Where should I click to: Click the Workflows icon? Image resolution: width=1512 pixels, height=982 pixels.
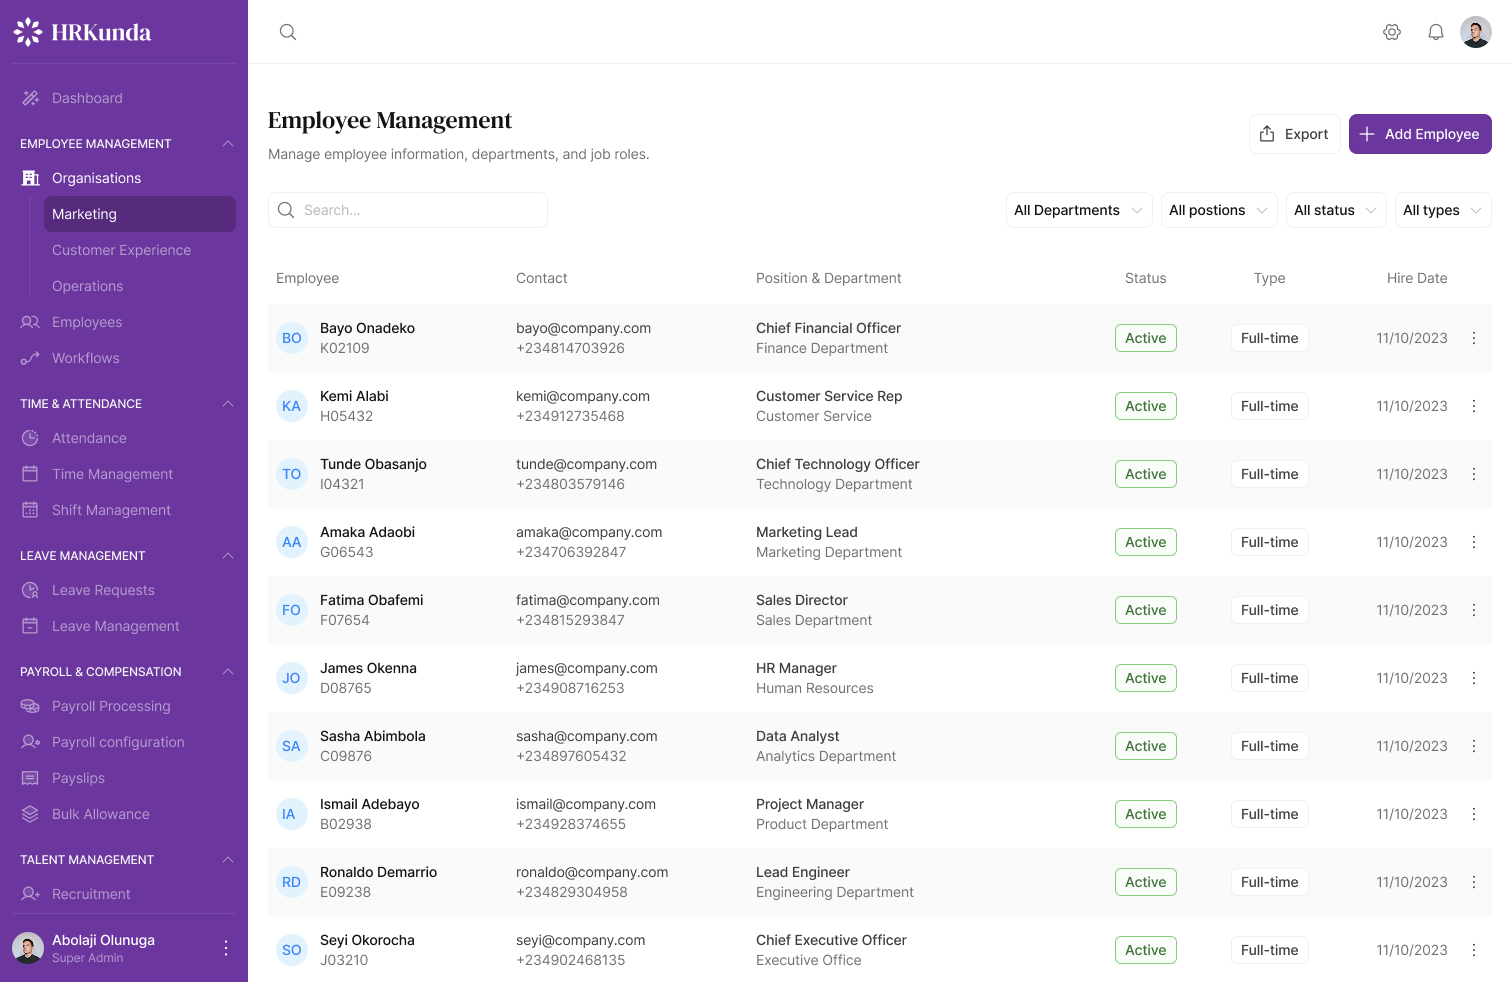click(x=31, y=358)
